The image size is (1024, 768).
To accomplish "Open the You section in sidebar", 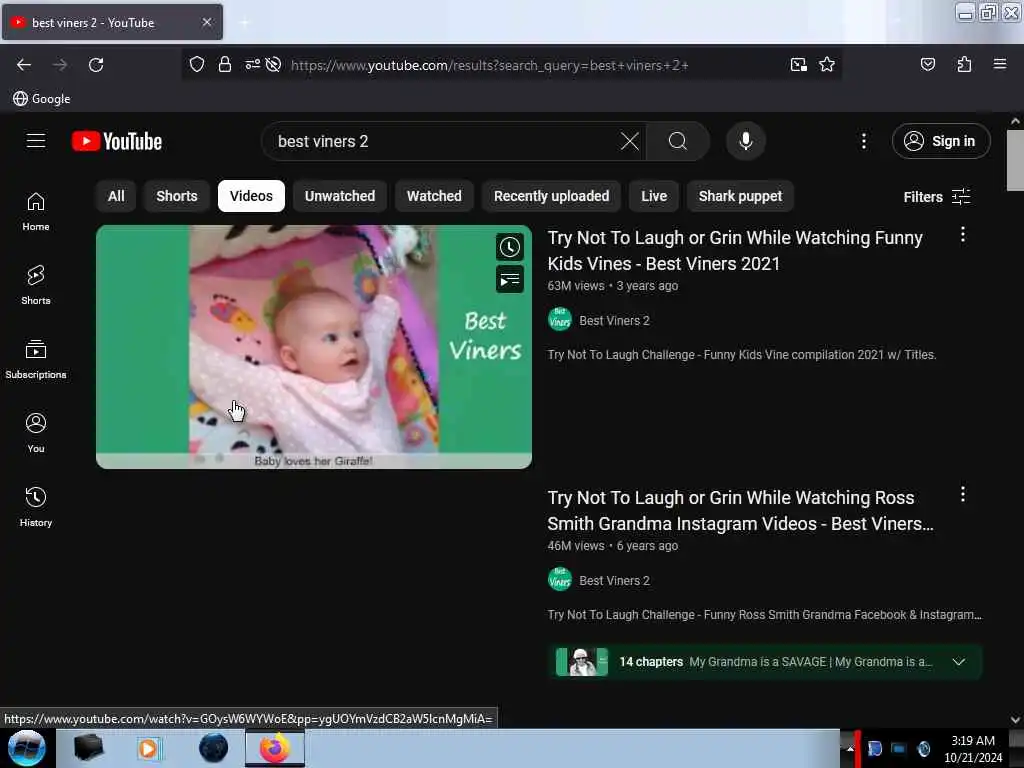I will (x=36, y=433).
